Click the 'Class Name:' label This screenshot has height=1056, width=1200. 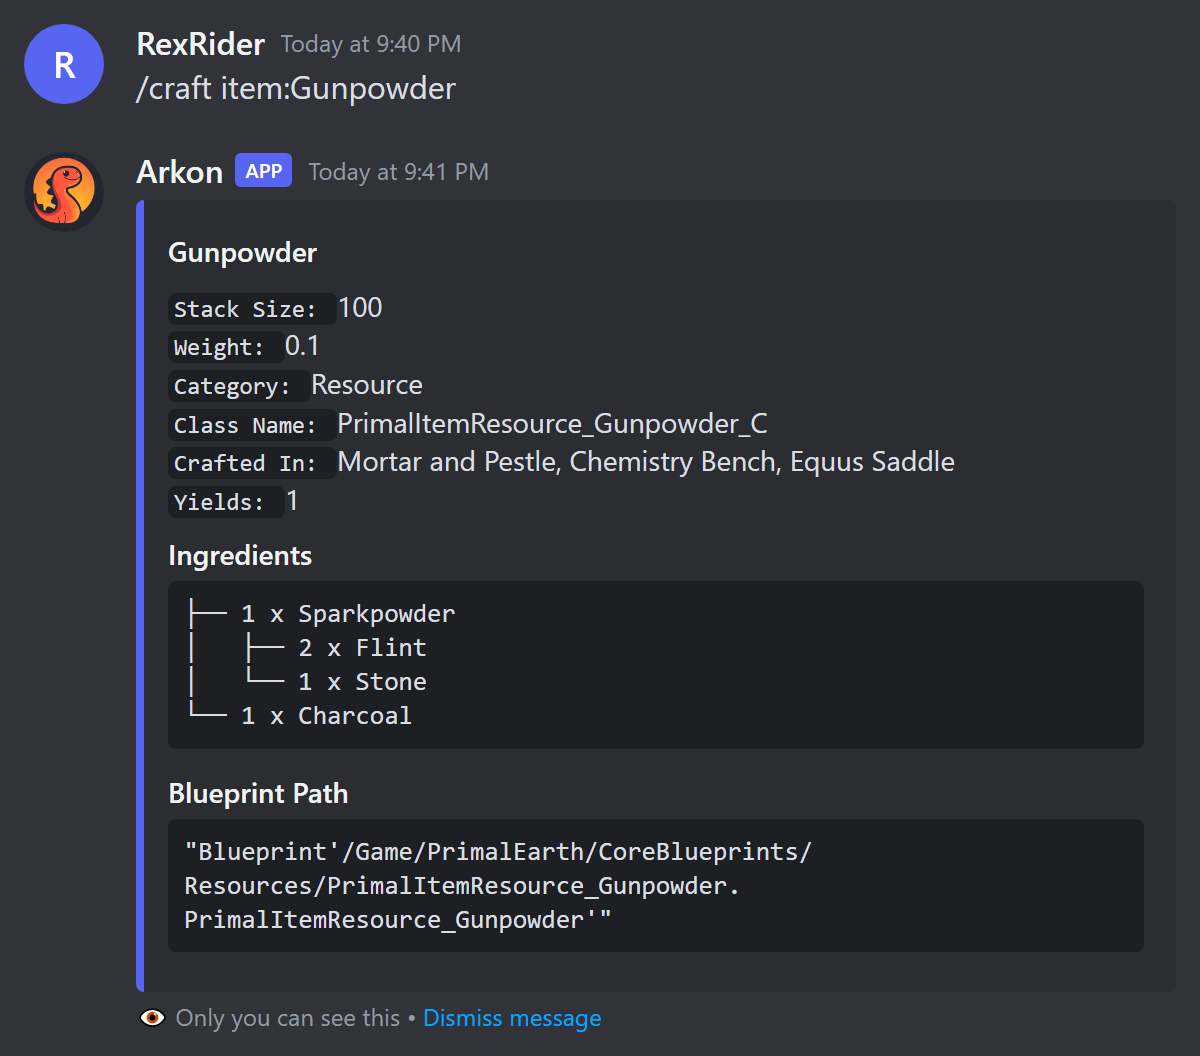[252, 425]
